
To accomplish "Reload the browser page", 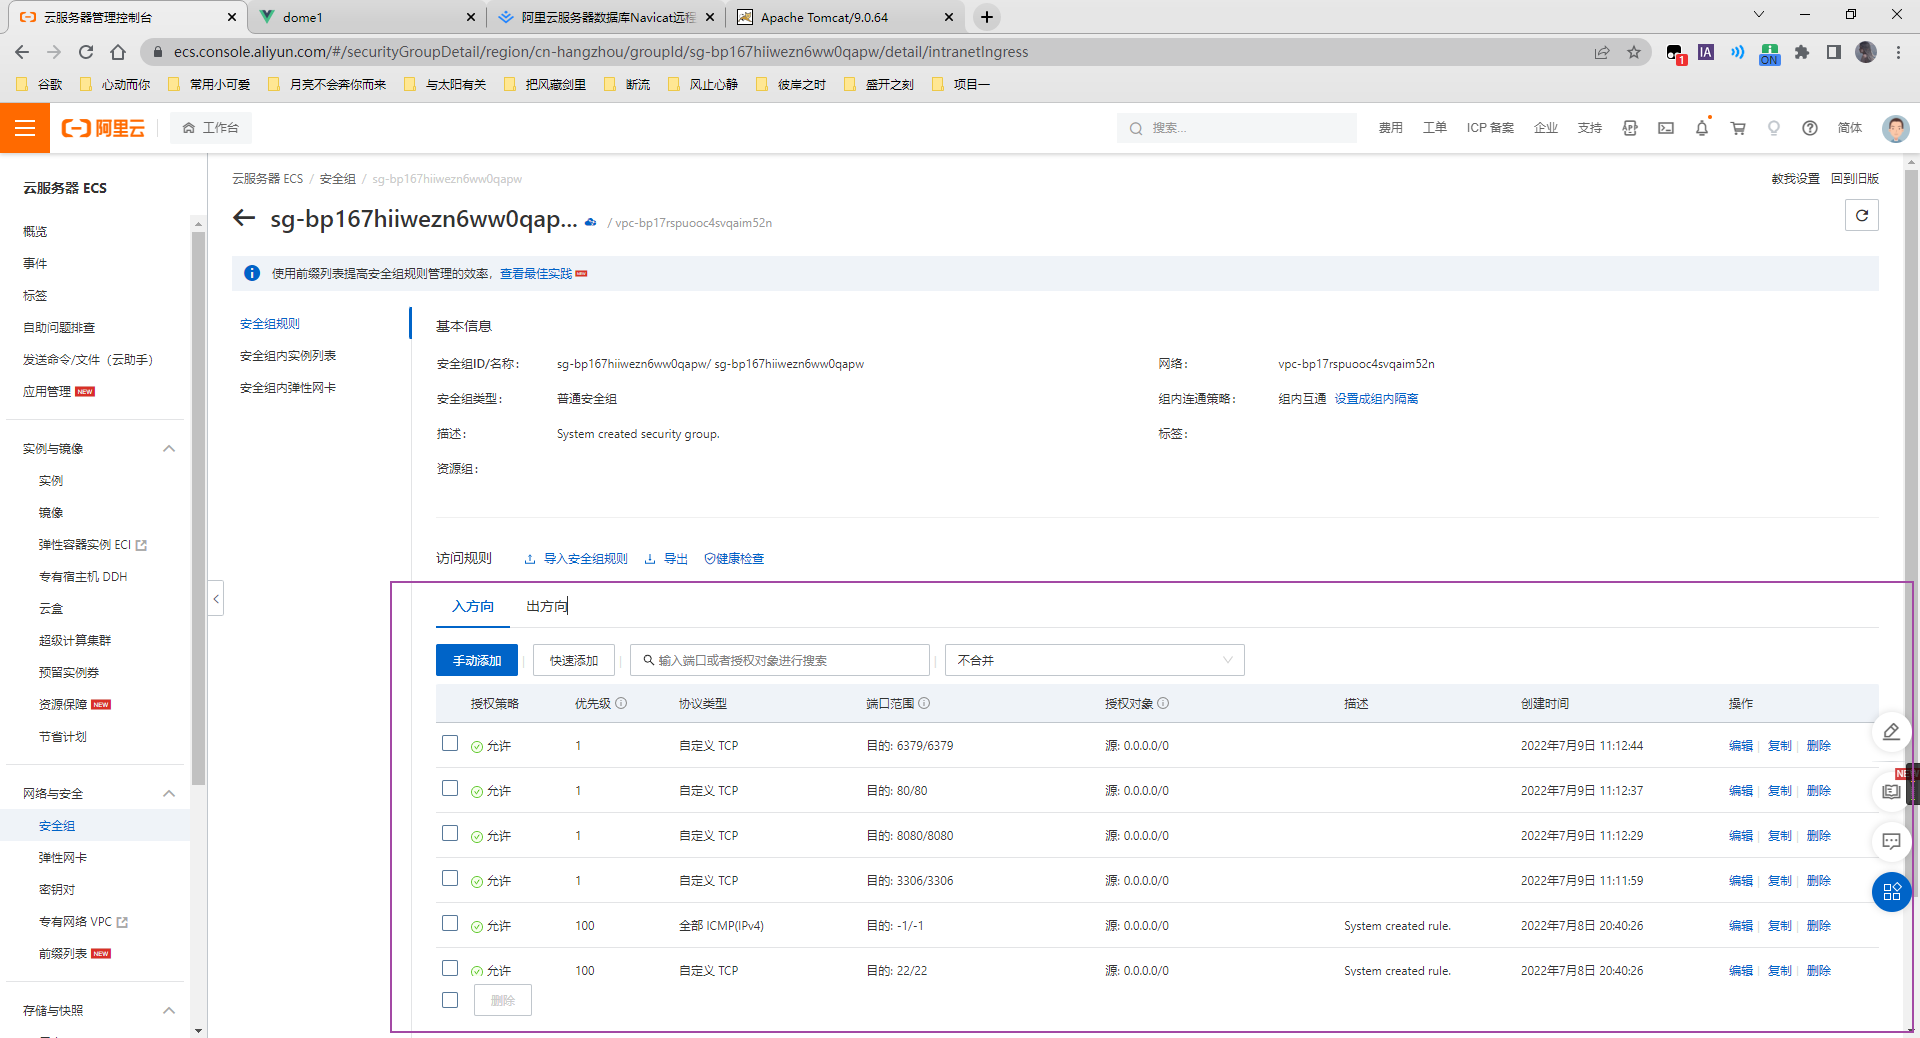I will (86, 52).
